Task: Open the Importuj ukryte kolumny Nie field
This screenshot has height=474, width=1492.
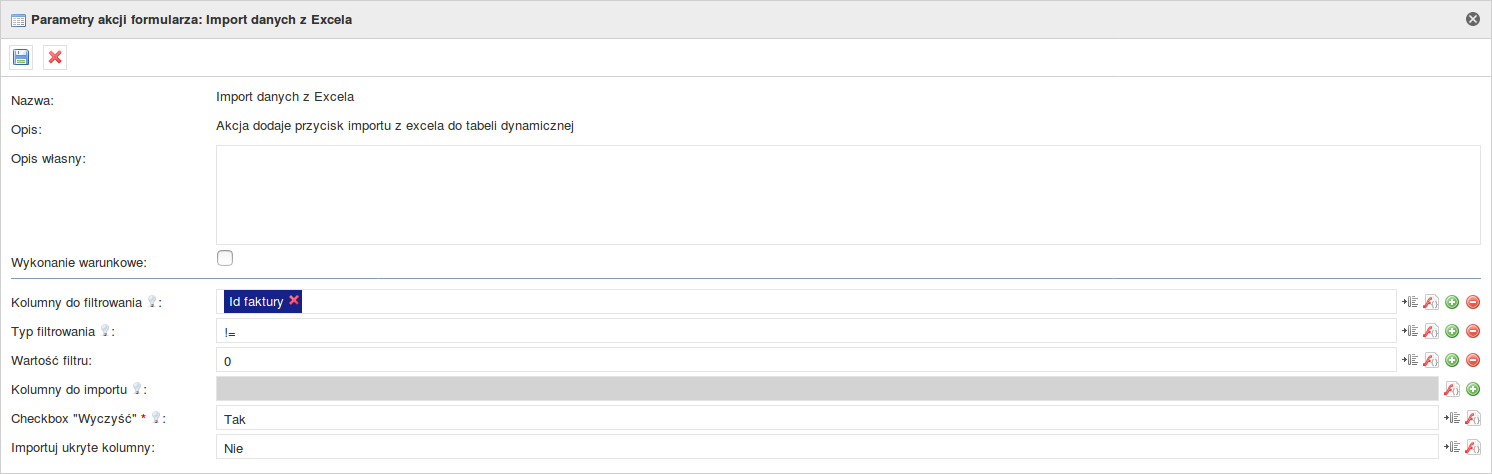Action: click(827, 447)
